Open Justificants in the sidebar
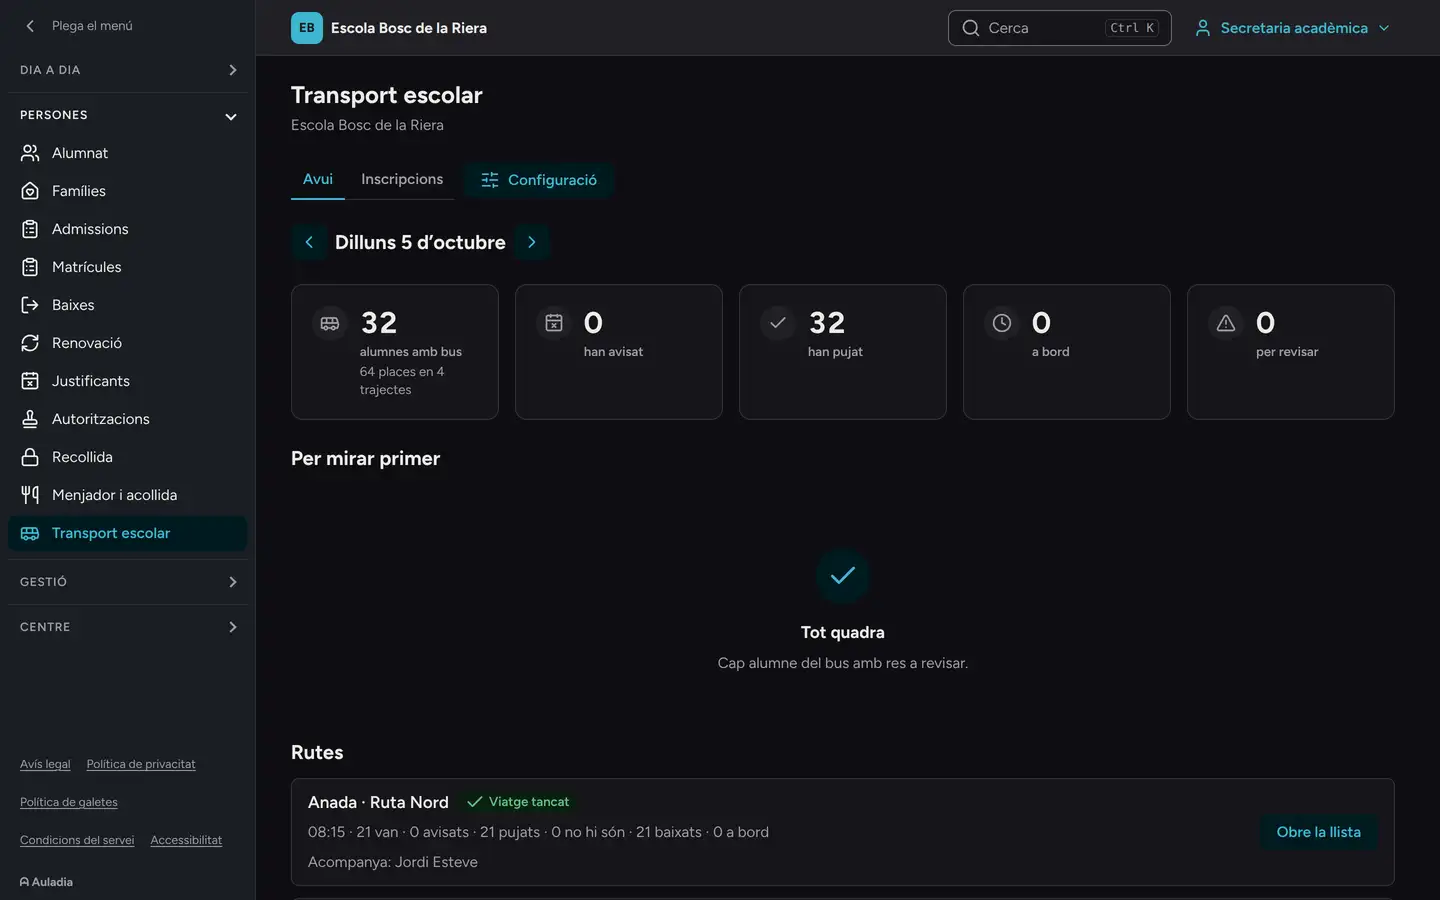The width and height of the screenshot is (1440, 900). 127,381
